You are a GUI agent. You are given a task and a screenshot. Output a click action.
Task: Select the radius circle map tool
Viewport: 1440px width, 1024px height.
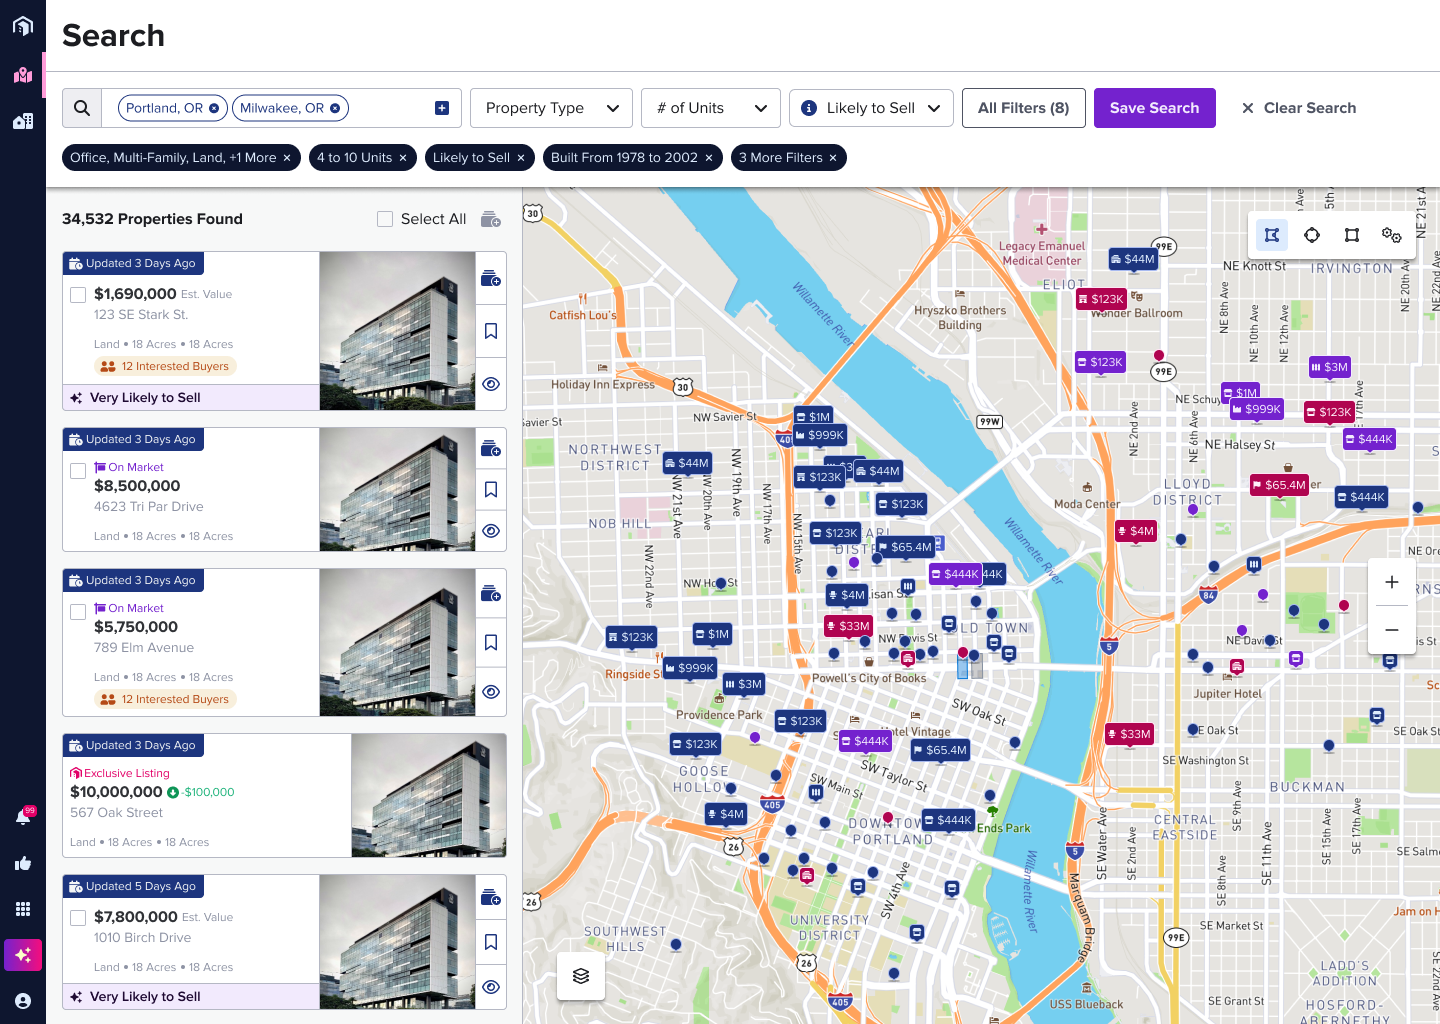[x=1312, y=235]
